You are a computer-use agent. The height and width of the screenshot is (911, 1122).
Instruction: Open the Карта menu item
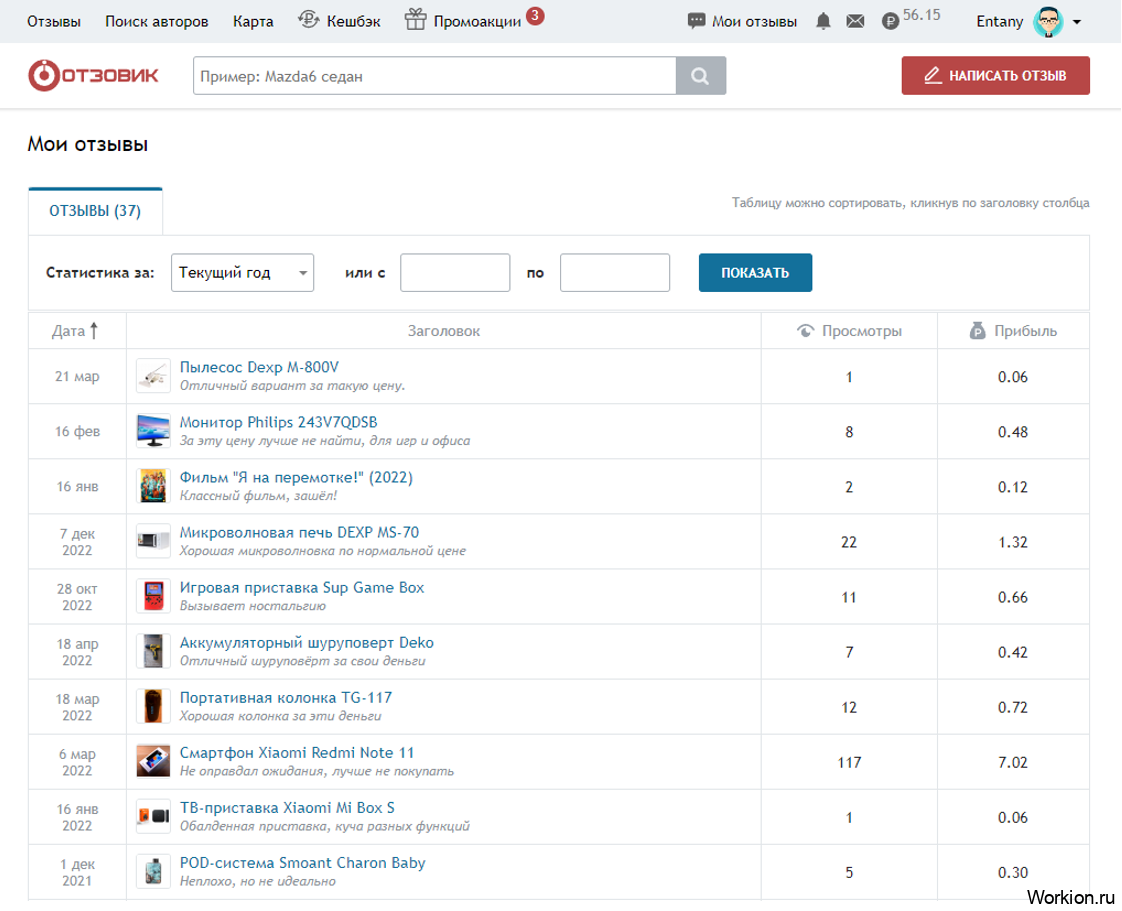coord(253,21)
